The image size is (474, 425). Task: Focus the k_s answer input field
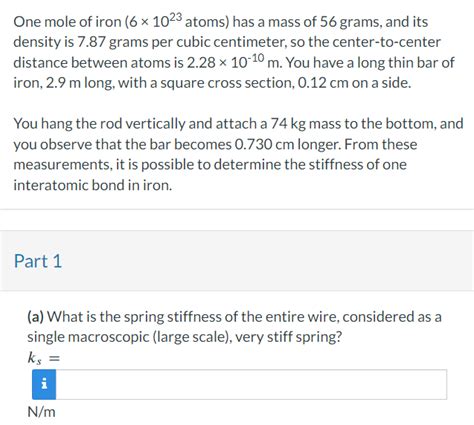coord(251,384)
